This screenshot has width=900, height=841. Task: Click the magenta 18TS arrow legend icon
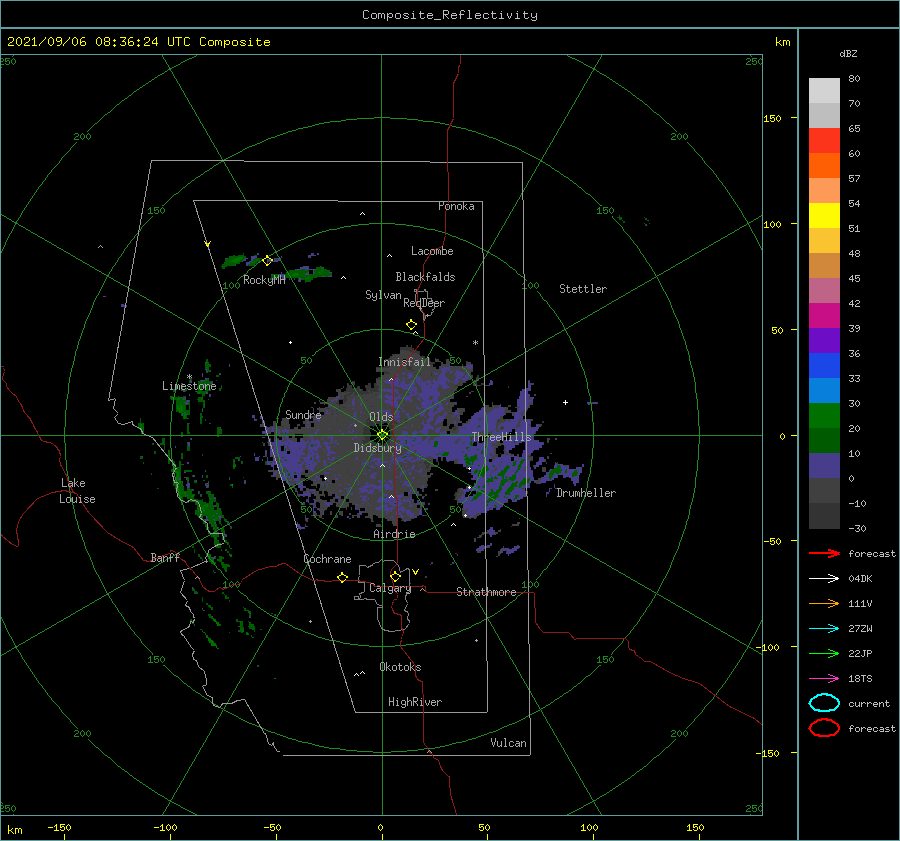824,679
